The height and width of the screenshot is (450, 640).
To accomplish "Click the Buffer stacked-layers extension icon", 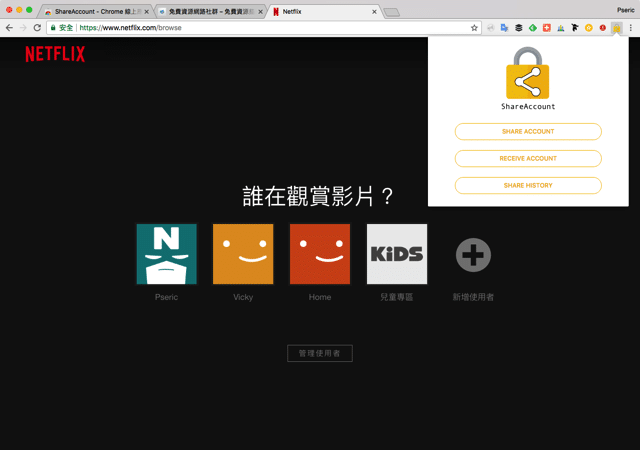I will 518,28.
